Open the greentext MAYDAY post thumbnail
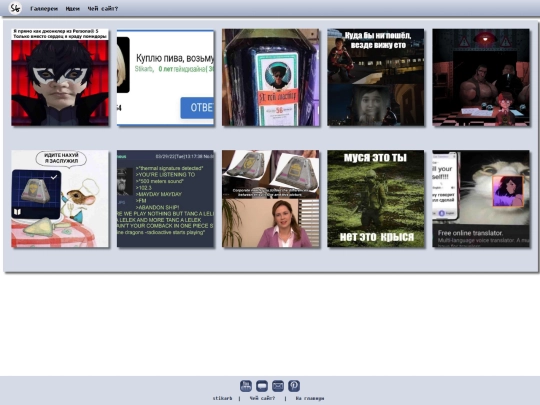The width and height of the screenshot is (540, 405). 165,199
